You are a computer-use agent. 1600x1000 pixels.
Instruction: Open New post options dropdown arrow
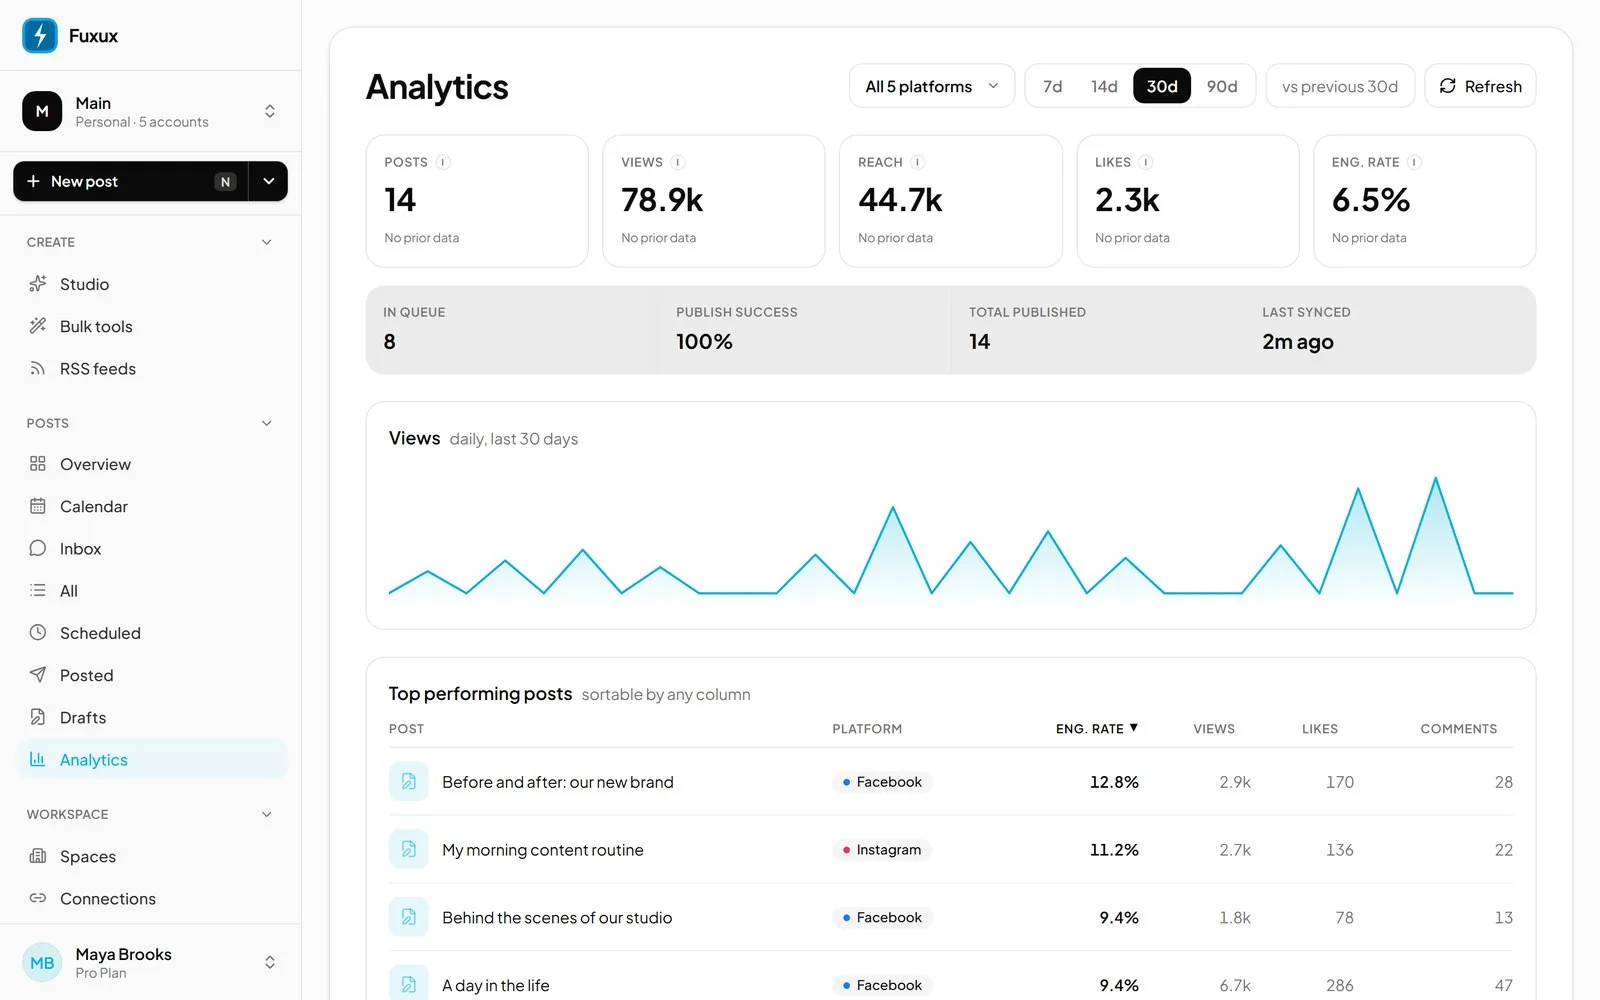point(268,181)
